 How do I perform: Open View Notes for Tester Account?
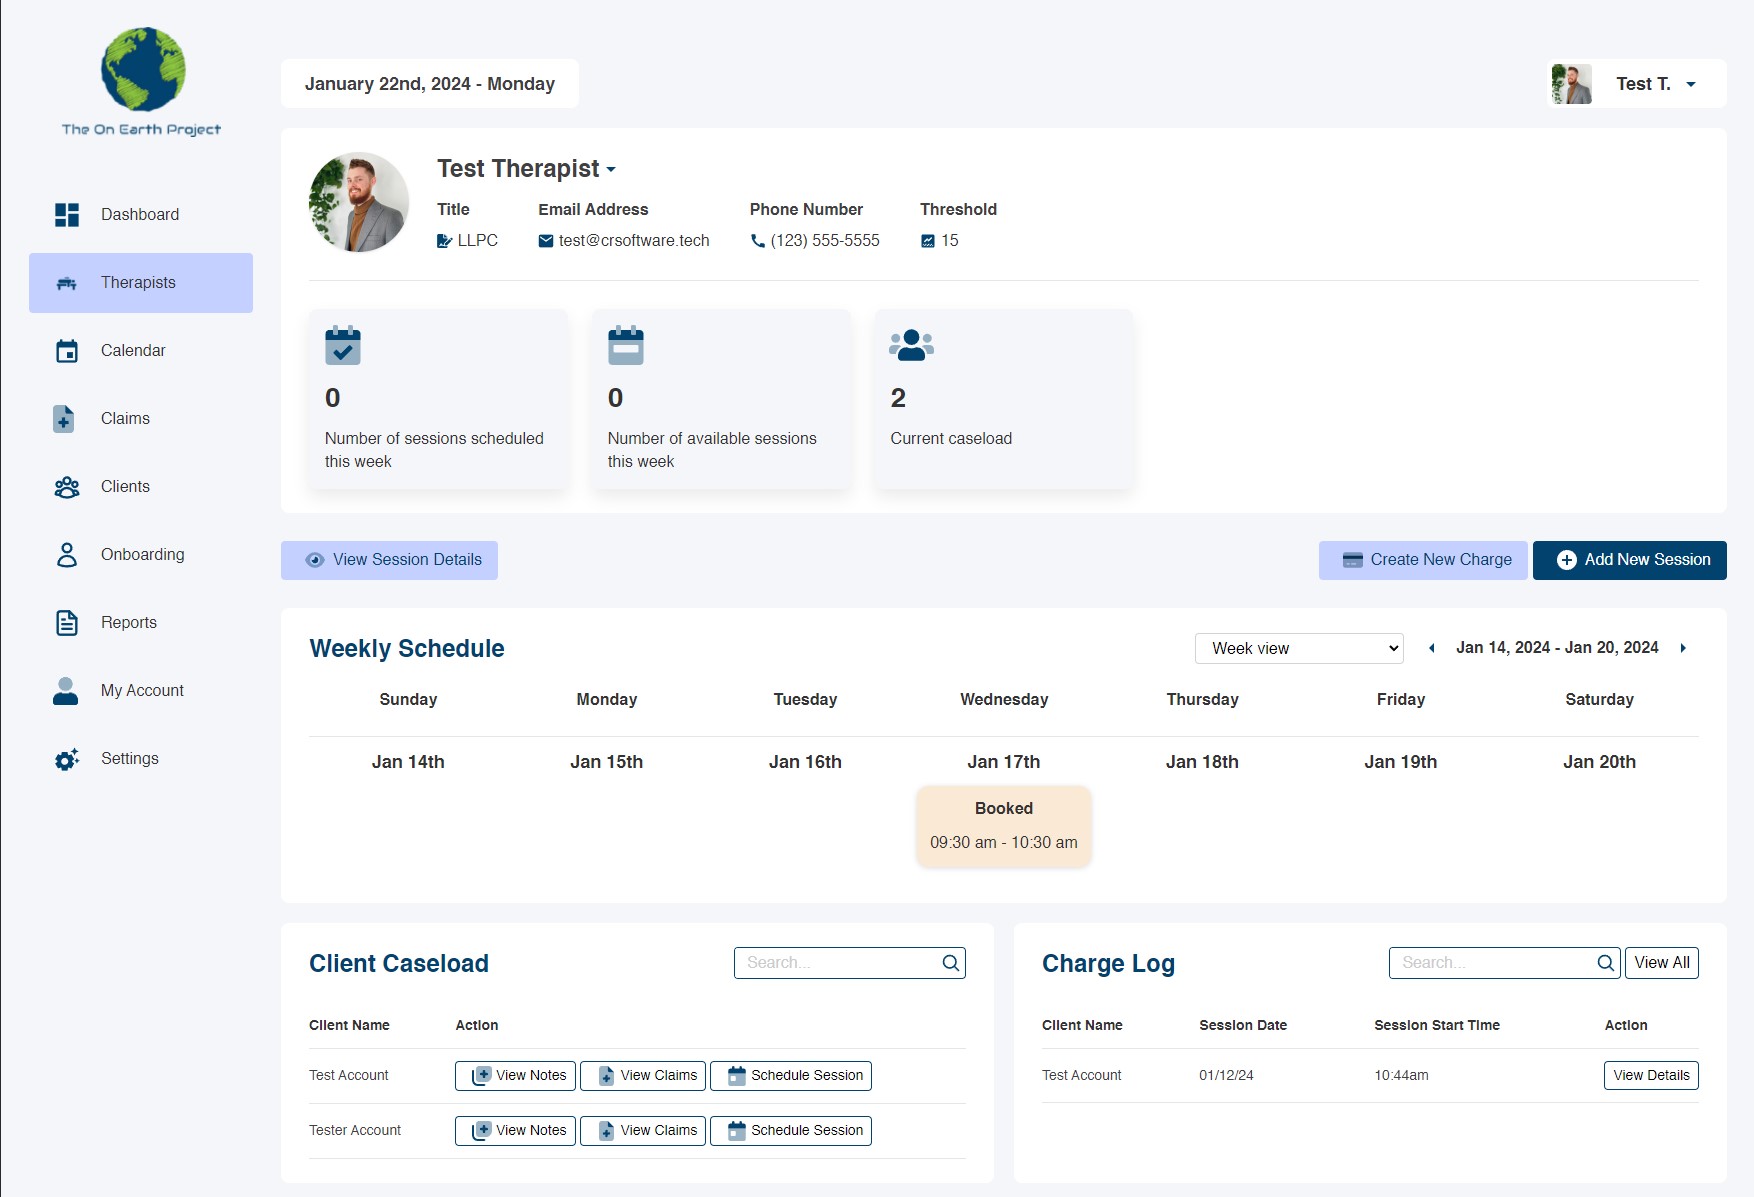pos(514,1130)
